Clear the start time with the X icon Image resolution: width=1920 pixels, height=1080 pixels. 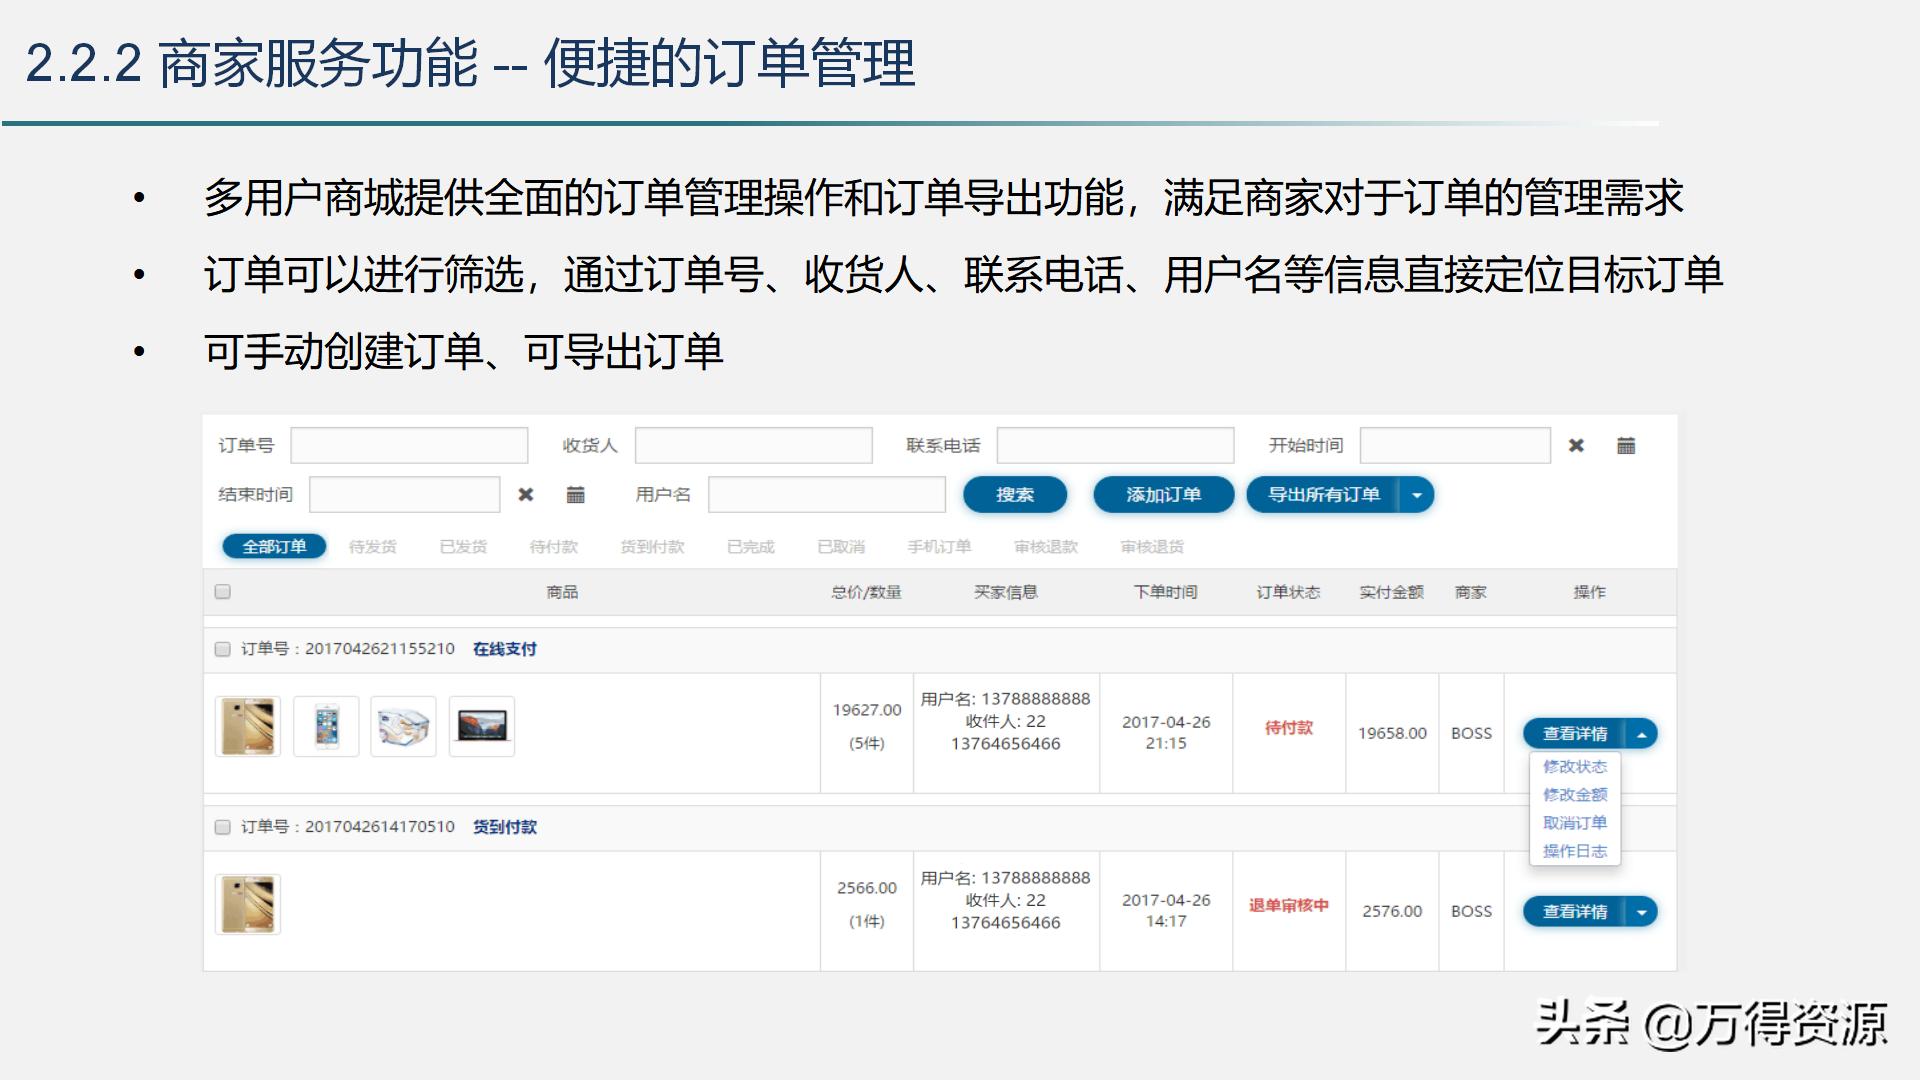[x=1577, y=445]
